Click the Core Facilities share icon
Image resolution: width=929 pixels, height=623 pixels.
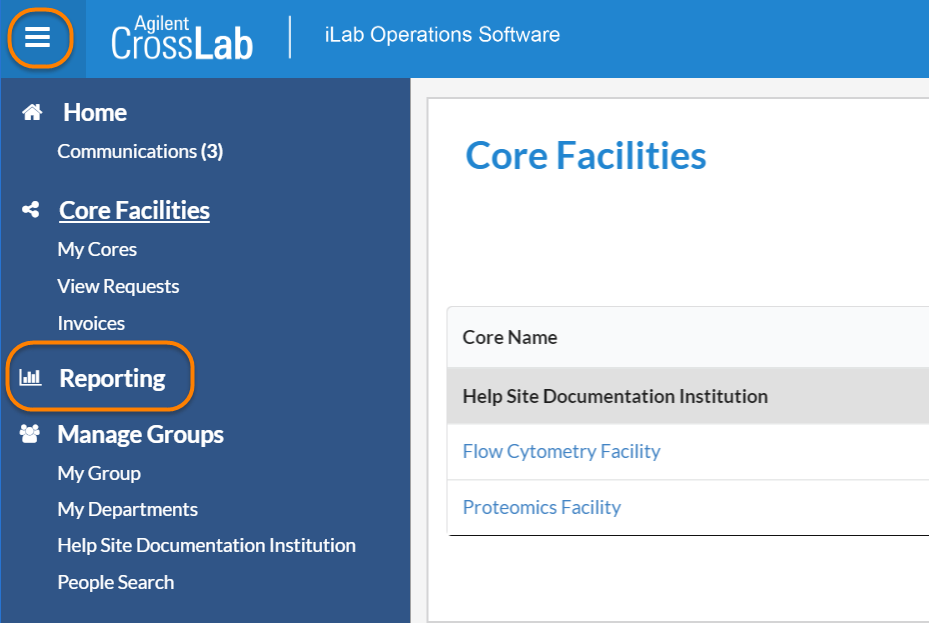[x=31, y=210]
